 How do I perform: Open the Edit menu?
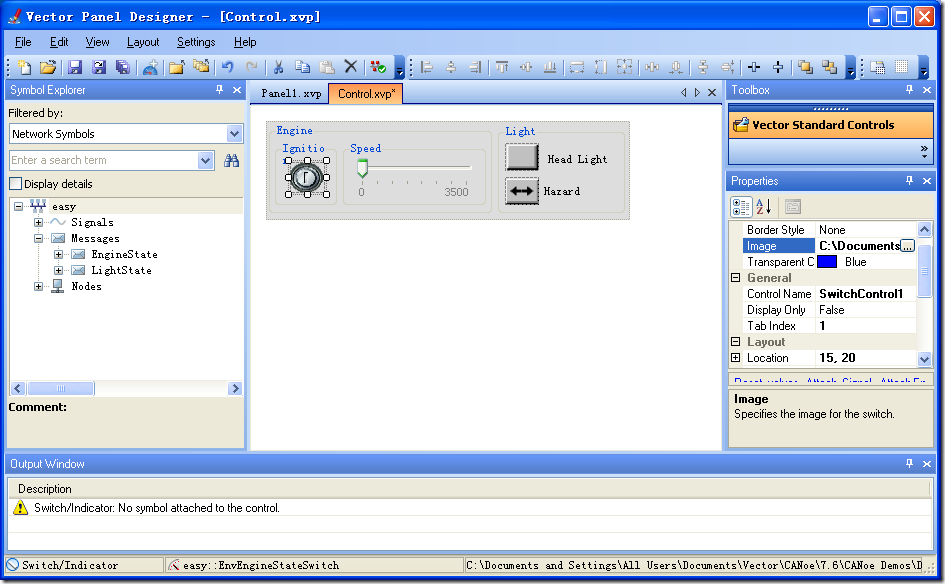(58, 42)
